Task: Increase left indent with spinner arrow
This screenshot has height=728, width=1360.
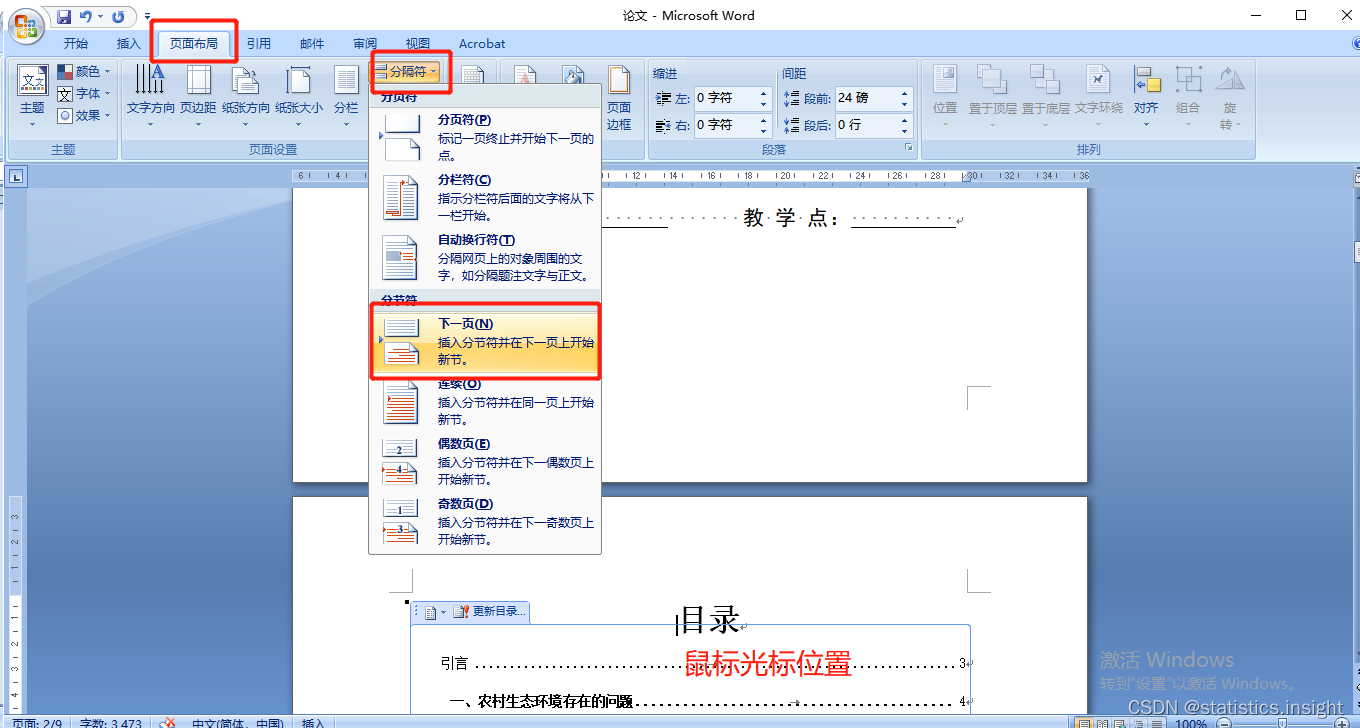Action: (x=764, y=93)
